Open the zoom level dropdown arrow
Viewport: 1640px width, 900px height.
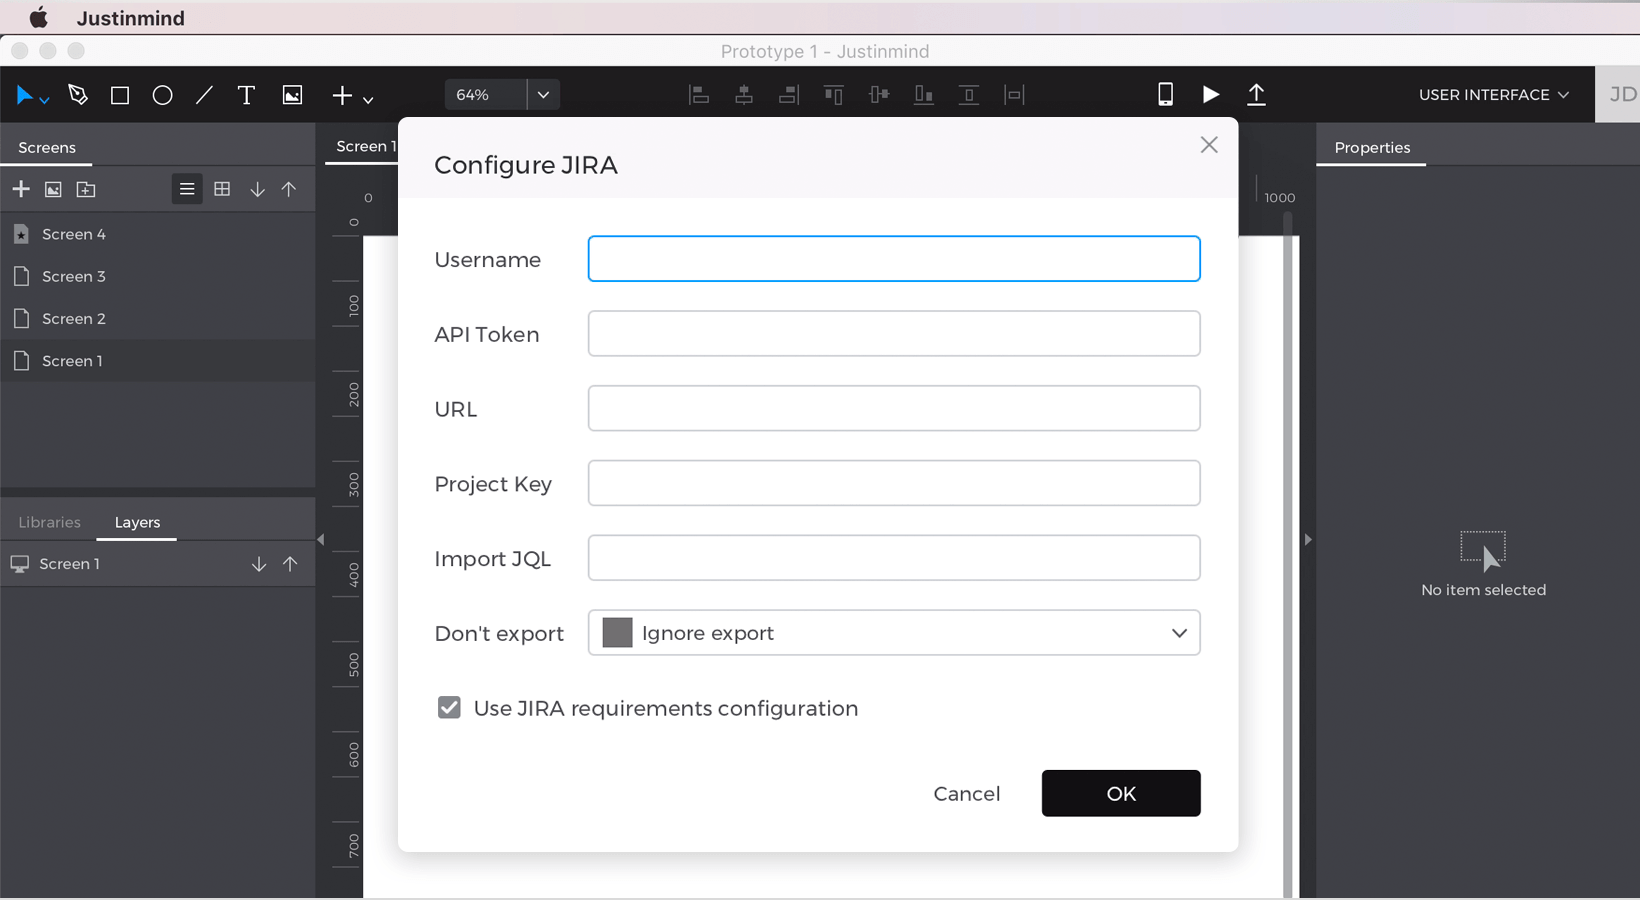coord(543,95)
